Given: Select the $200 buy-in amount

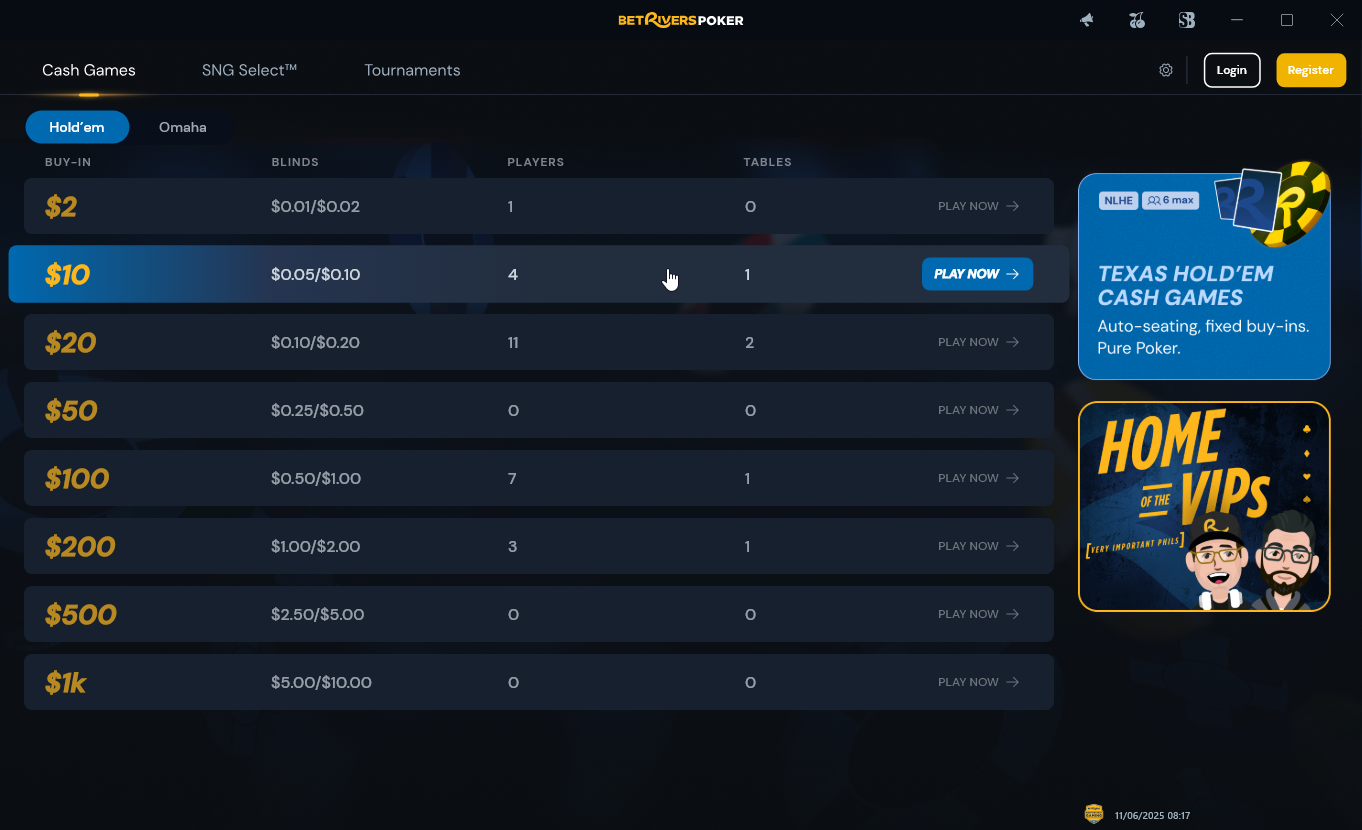Looking at the screenshot, I should [x=80, y=547].
